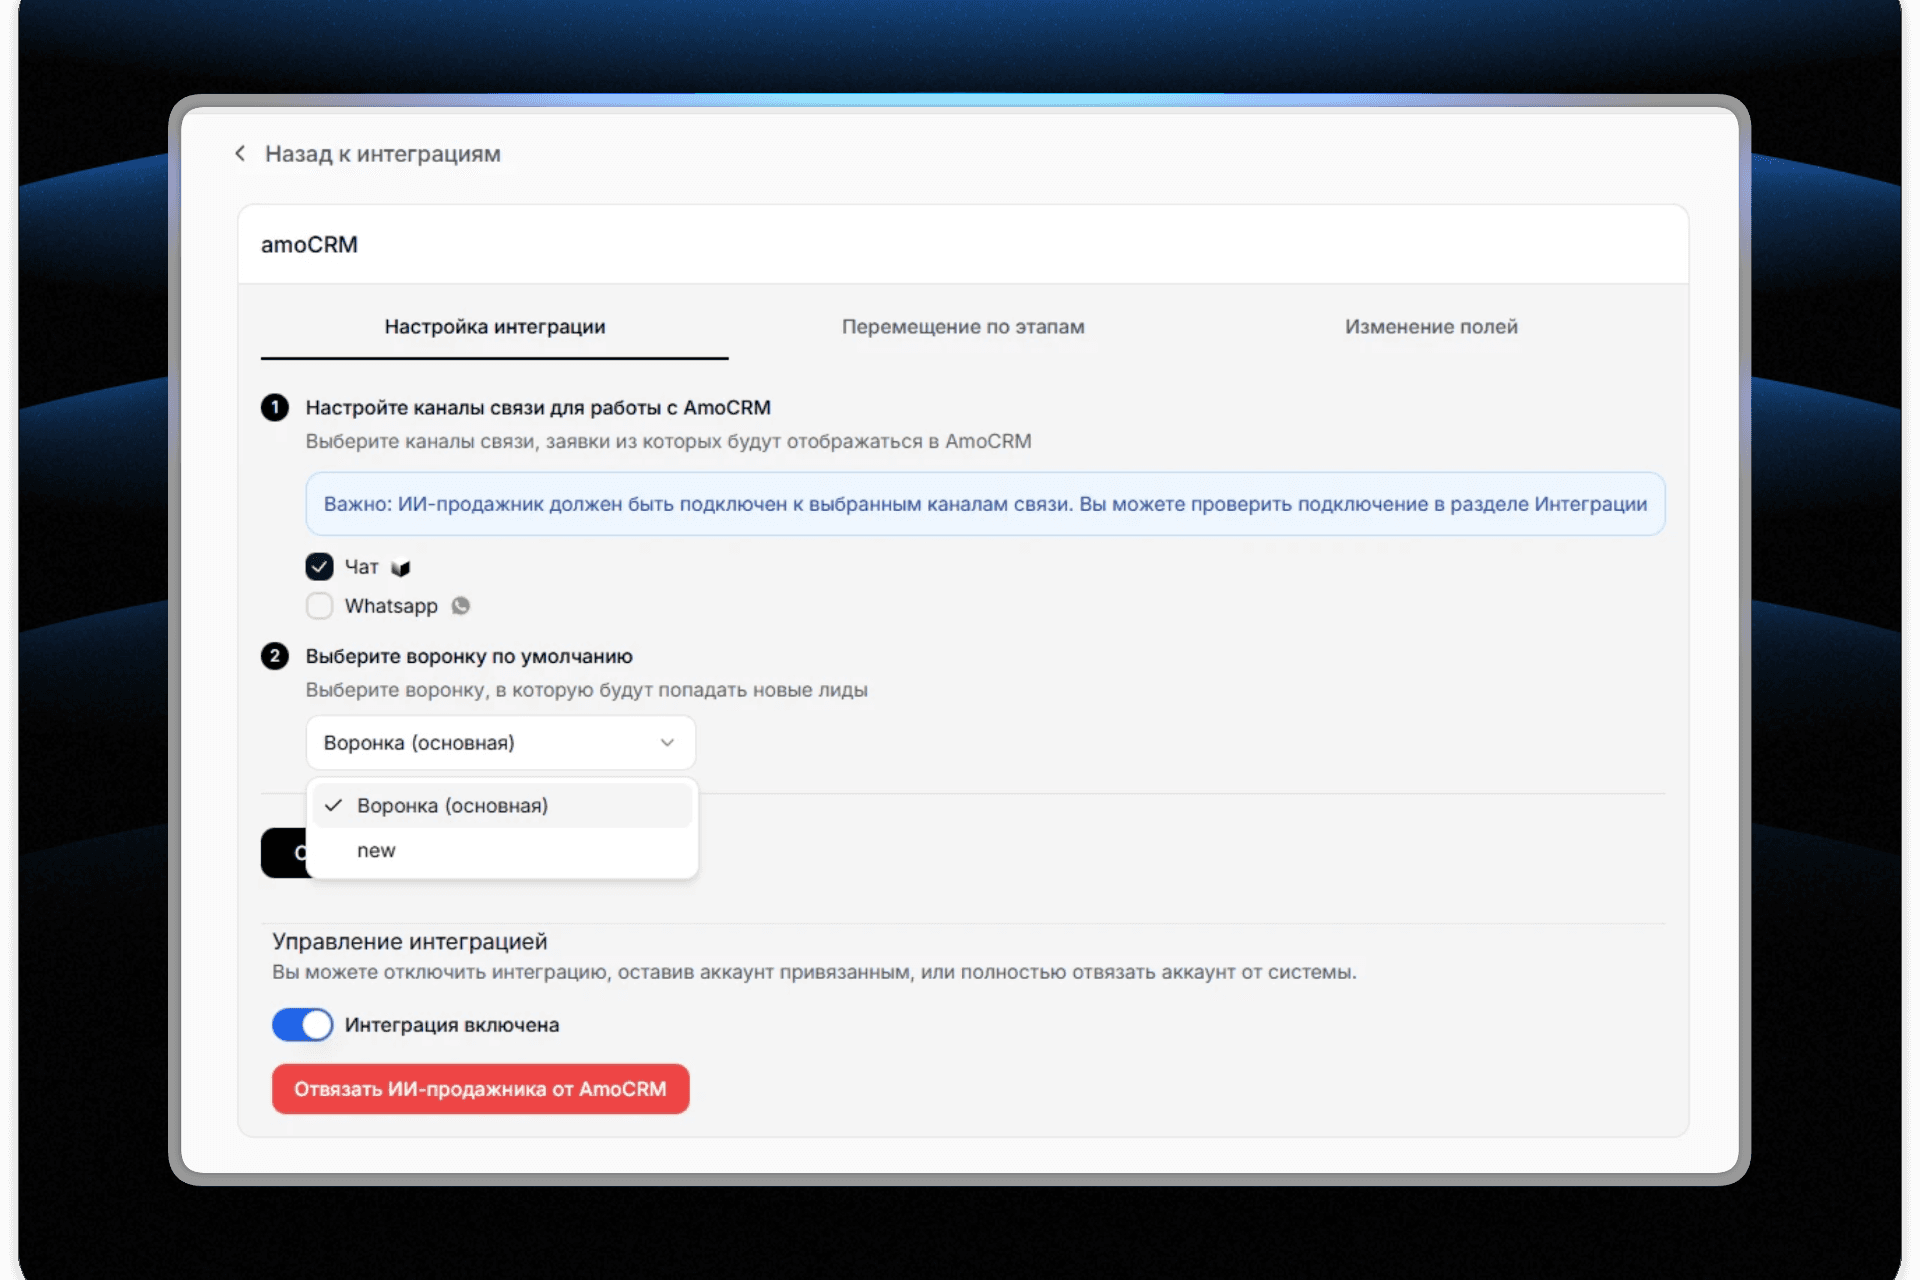Viewport: 1920px width, 1280px height.
Task: Click the partially hidden black save button
Action: 283,853
